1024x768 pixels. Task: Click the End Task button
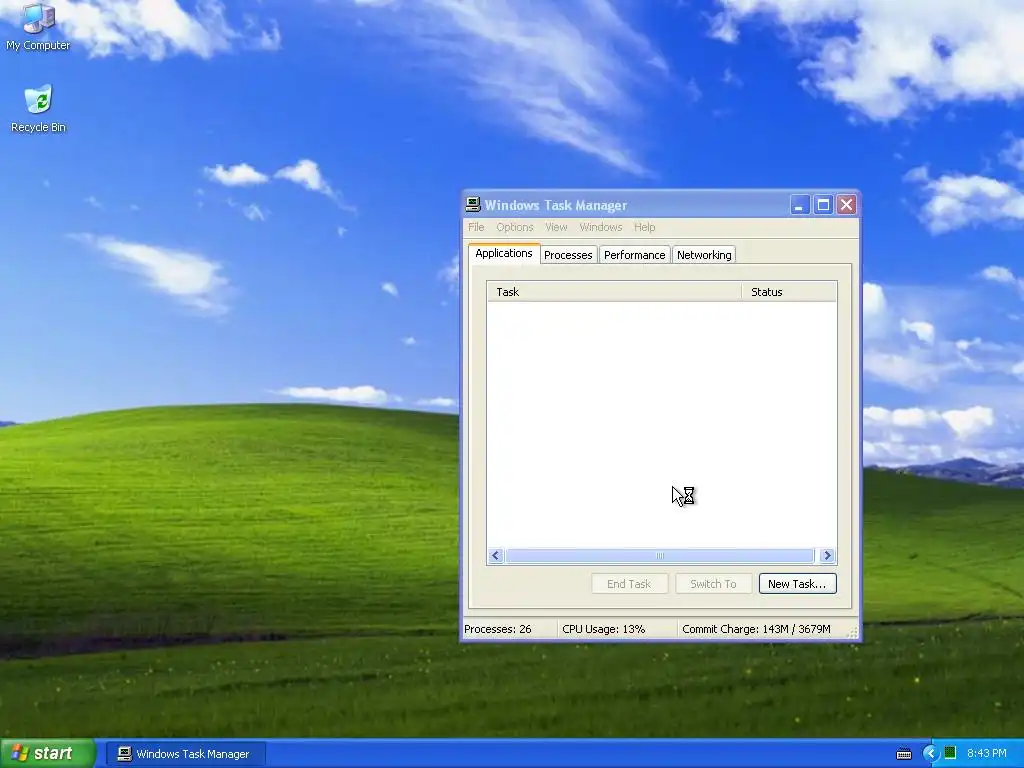click(x=630, y=584)
